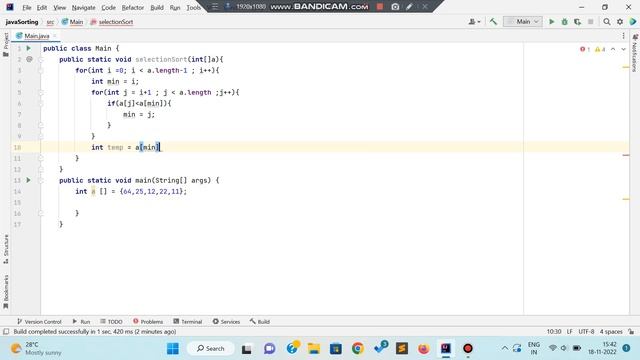Click the run gutter arrow beside class Main
This screenshot has width=640, height=360.
[x=29, y=48]
